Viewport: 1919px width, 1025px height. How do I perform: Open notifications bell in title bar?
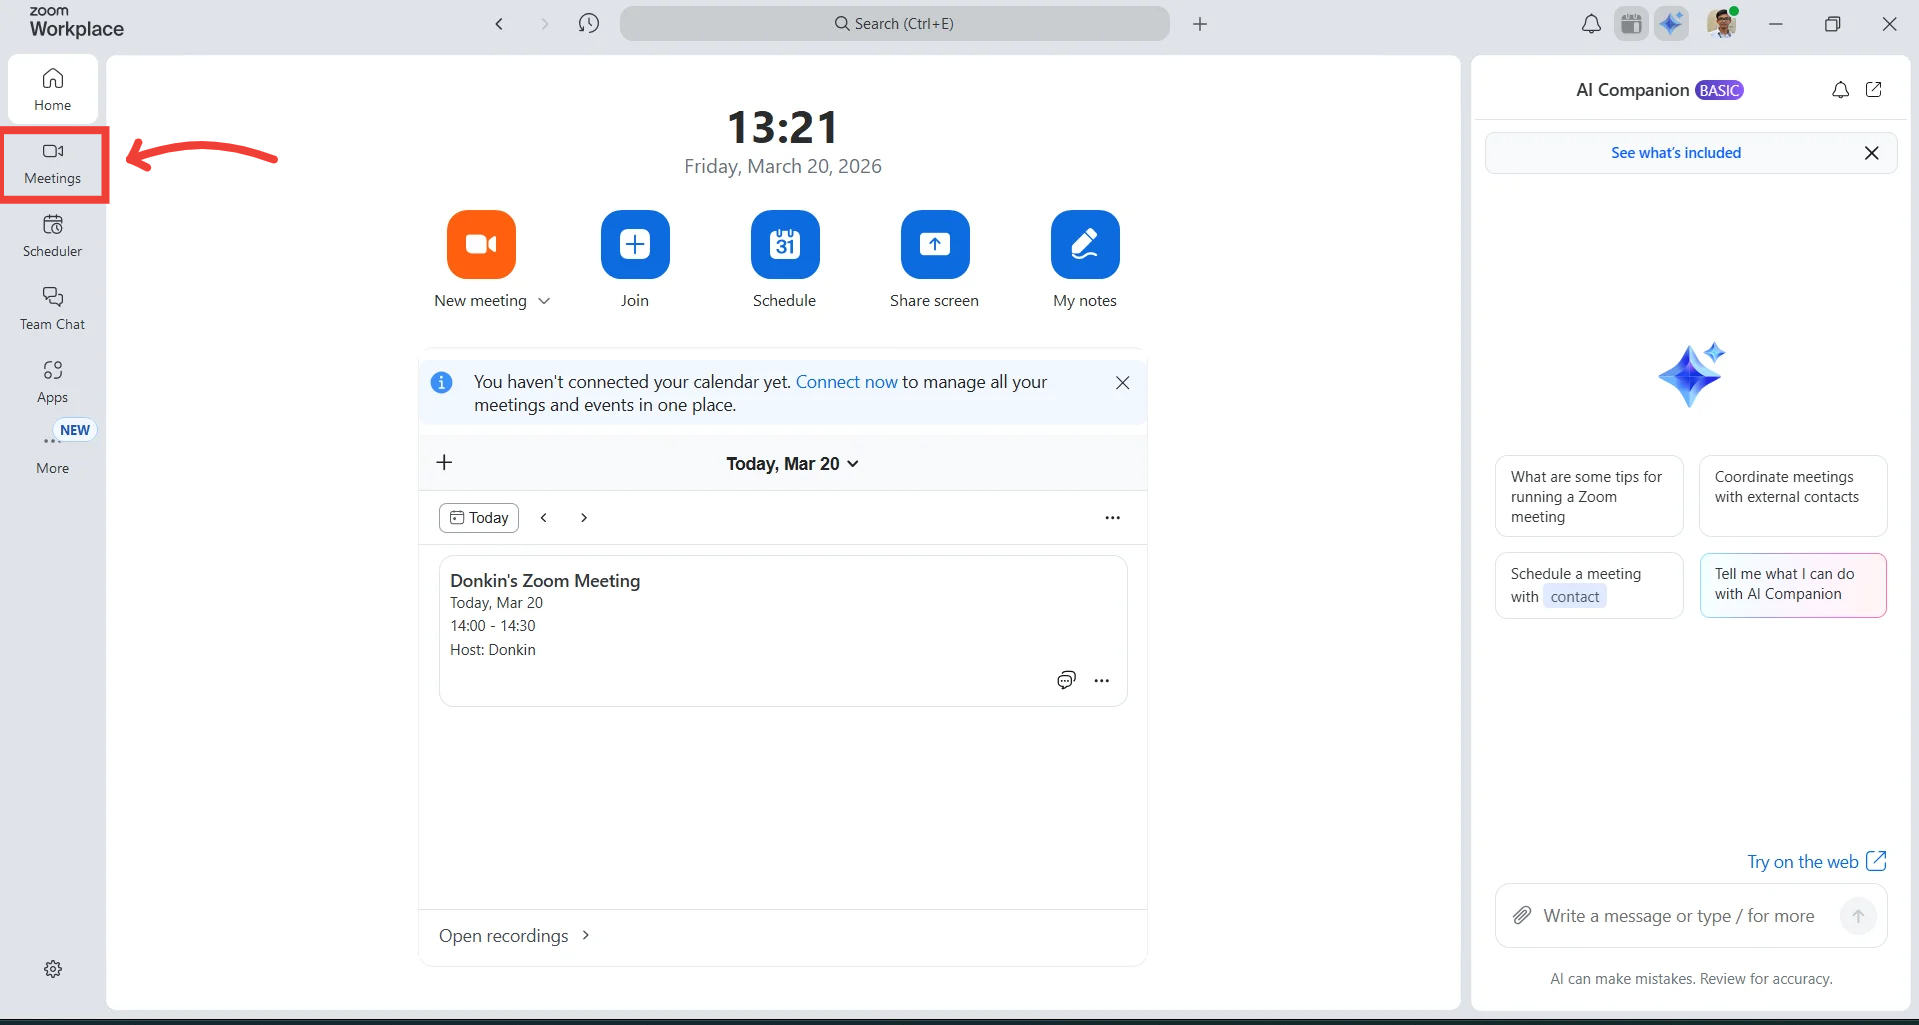click(x=1591, y=24)
